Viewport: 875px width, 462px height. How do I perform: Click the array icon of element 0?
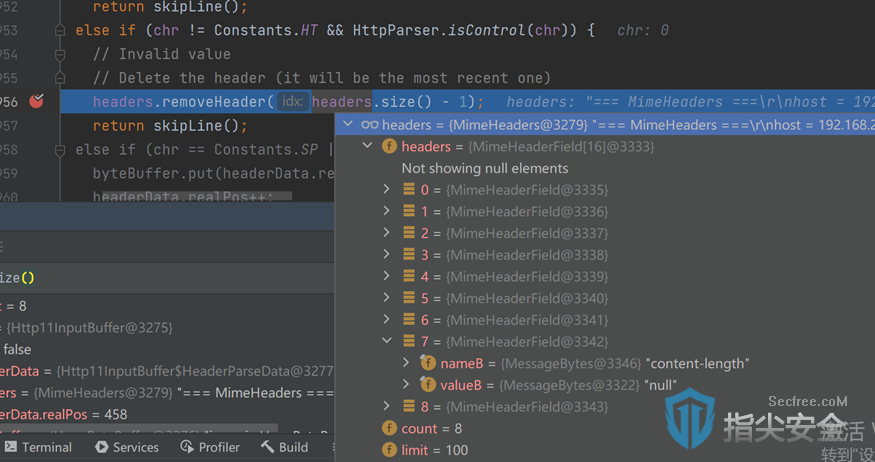tap(409, 189)
